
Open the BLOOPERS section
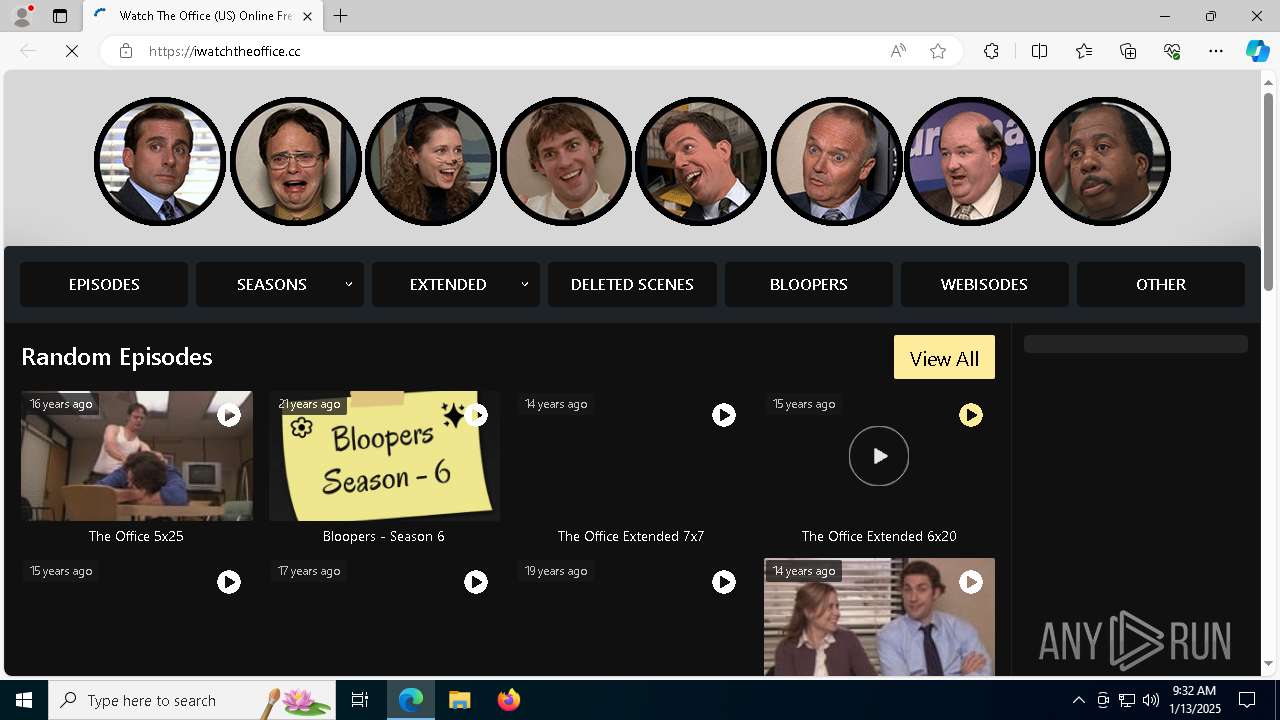tap(808, 284)
